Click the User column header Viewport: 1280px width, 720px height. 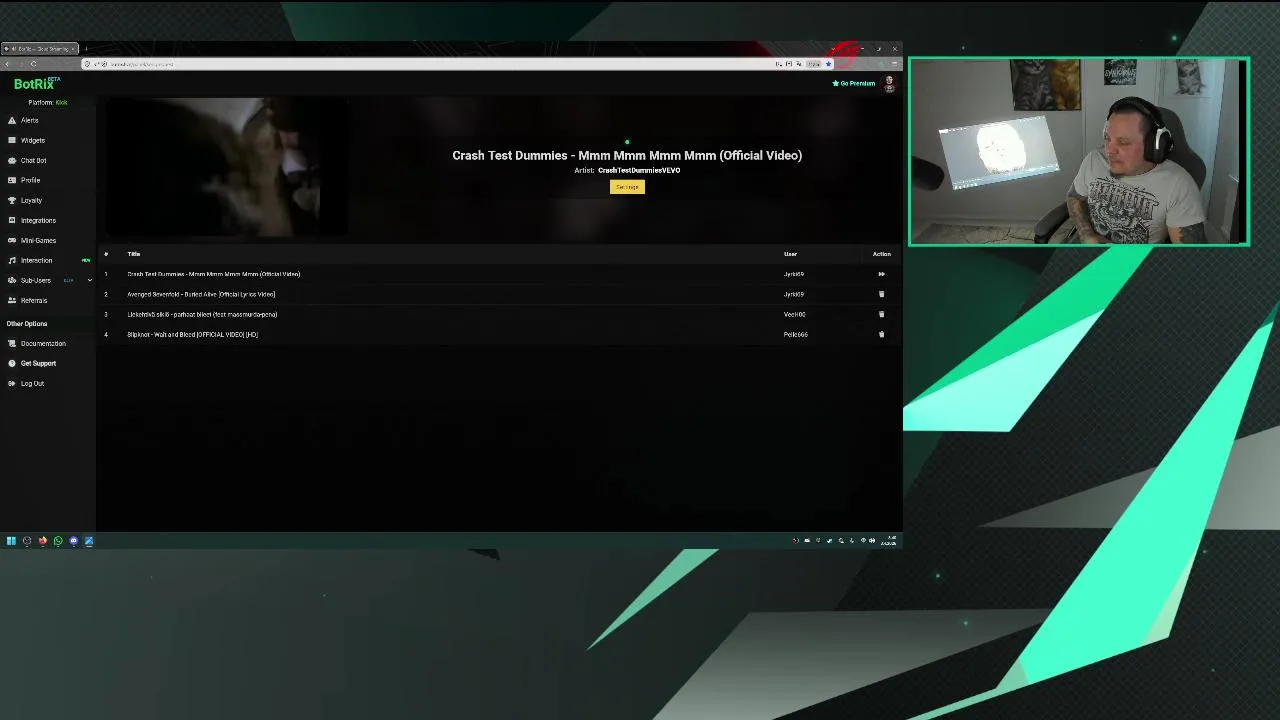790,254
